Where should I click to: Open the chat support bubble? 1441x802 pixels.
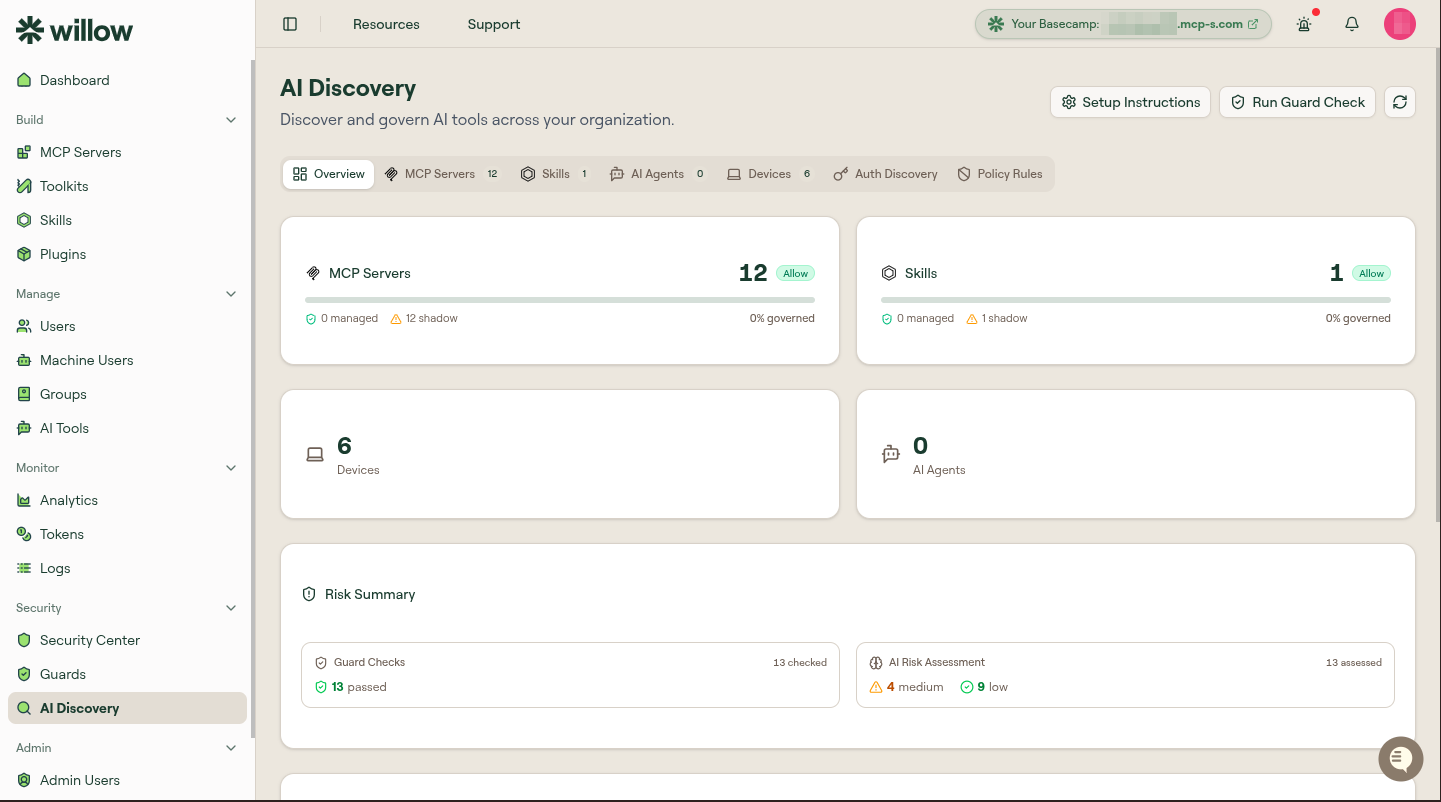coord(1401,759)
